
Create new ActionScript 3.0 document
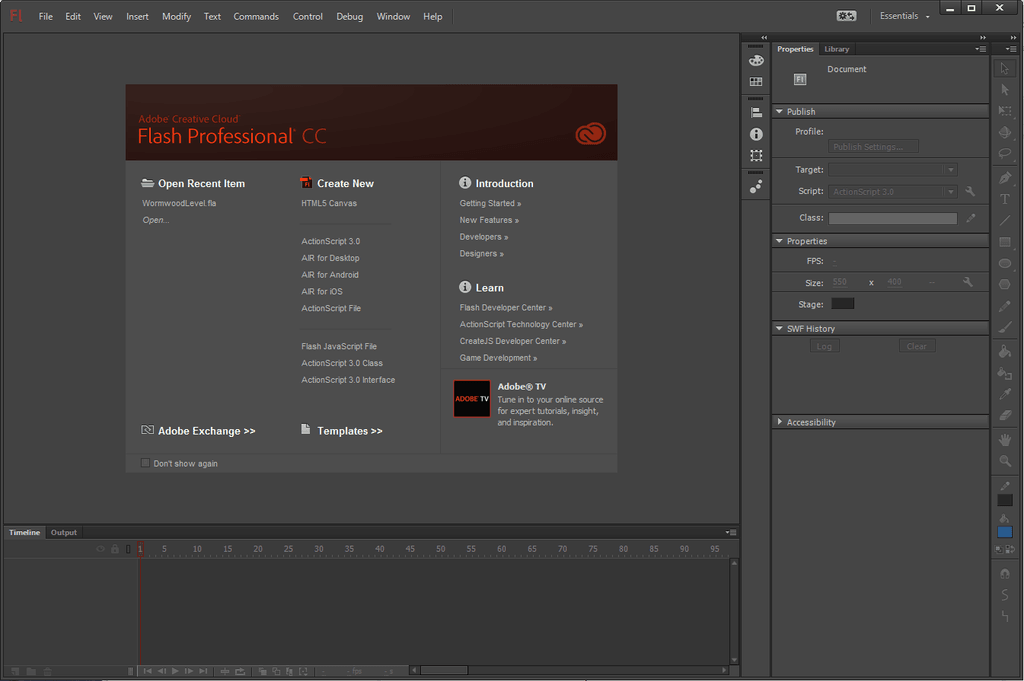(330, 240)
